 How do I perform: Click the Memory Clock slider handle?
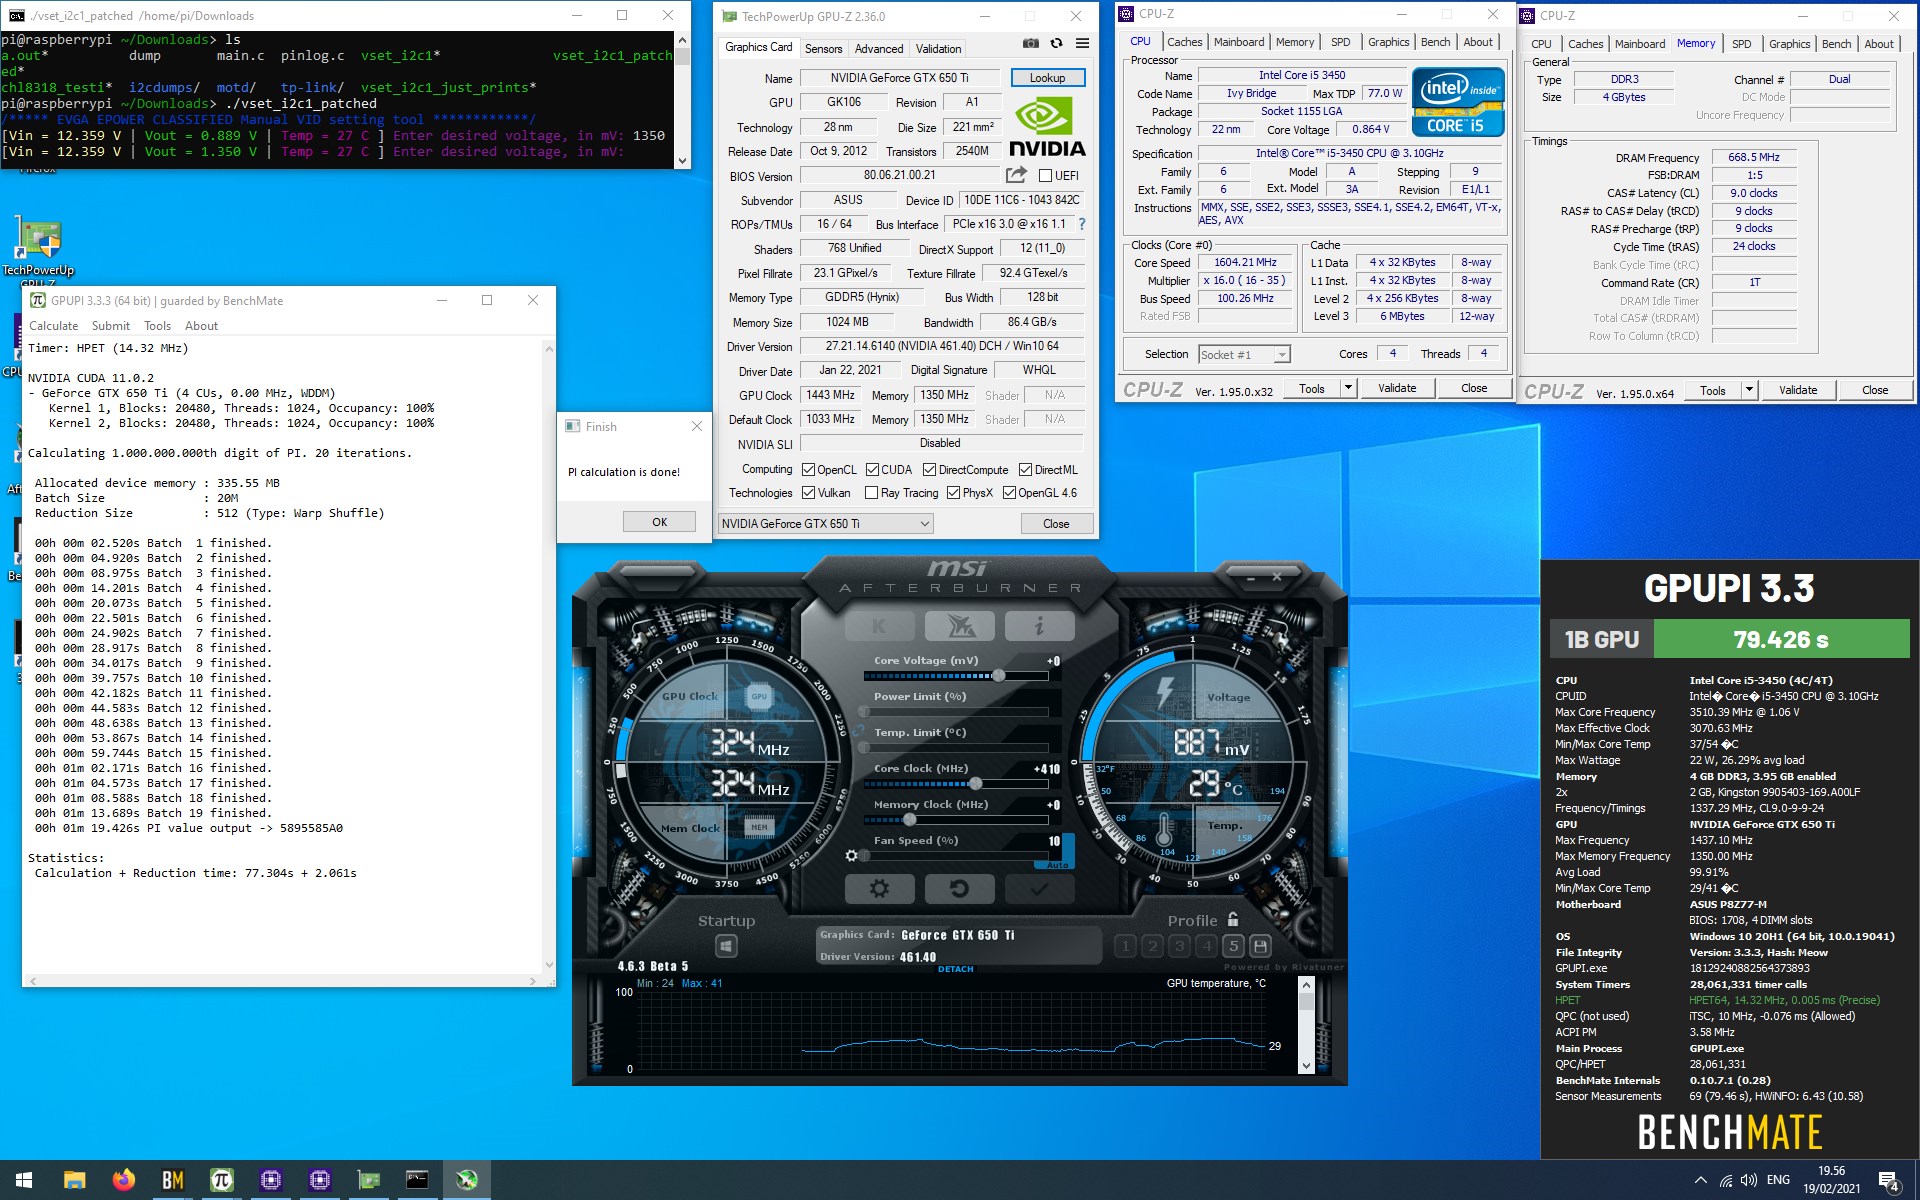909,820
